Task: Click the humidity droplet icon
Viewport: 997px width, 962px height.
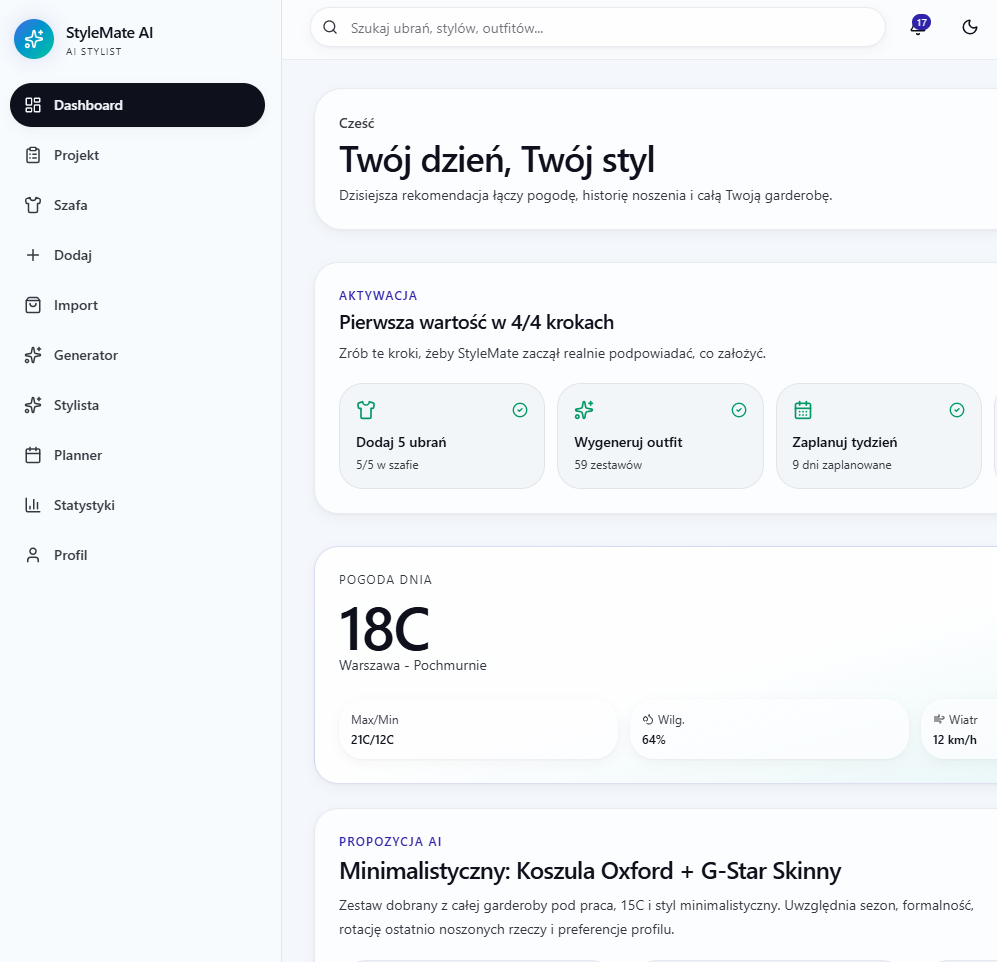Action: pos(648,720)
